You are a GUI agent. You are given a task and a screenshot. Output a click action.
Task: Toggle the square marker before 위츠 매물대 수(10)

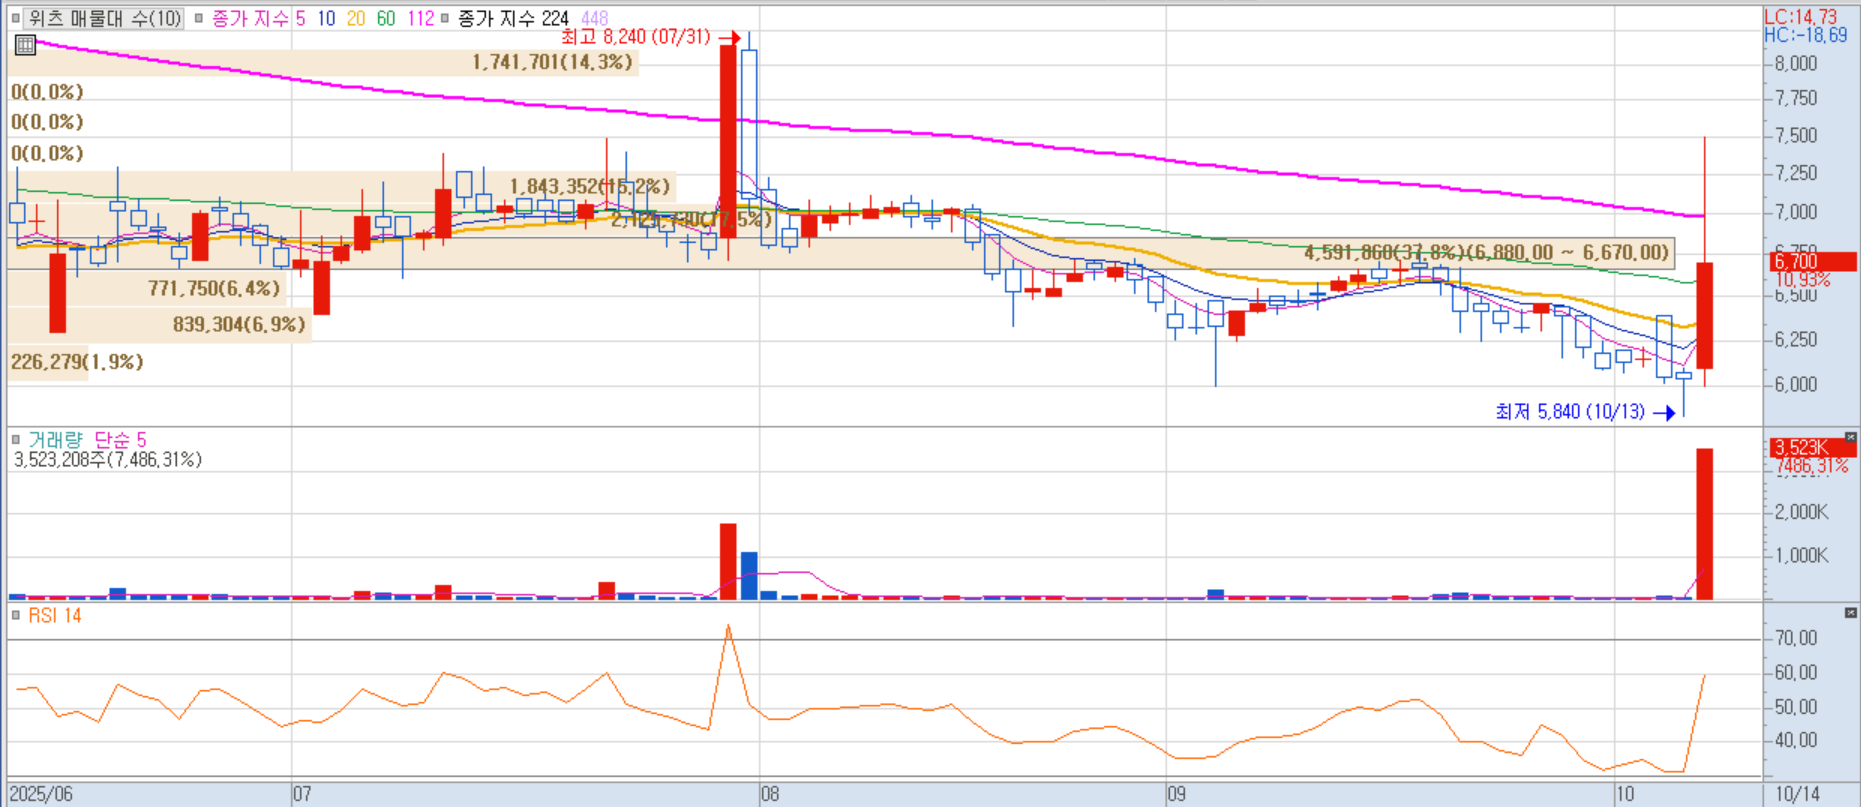coord(16,18)
